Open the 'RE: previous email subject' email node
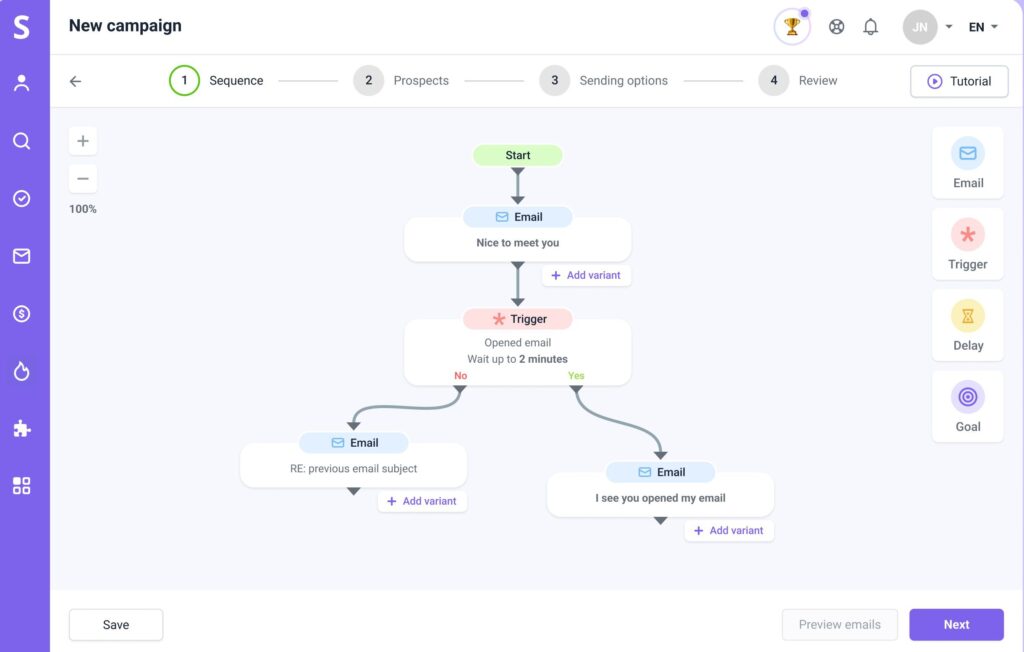The width and height of the screenshot is (1024, 652). pos(353,460)
